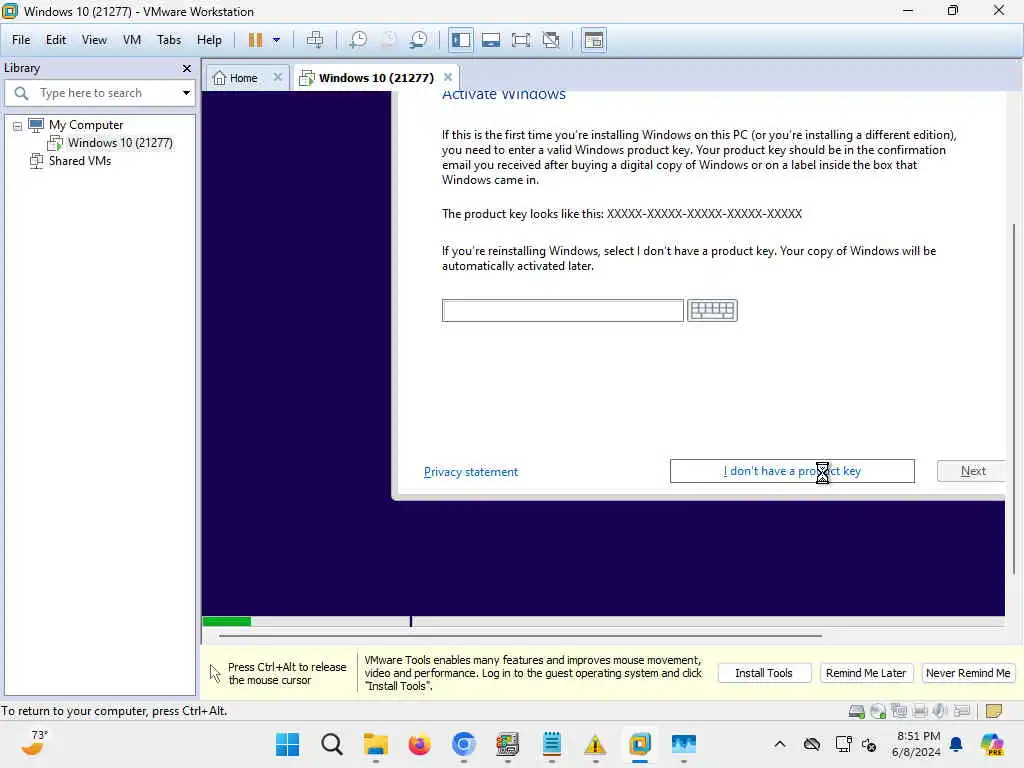
Task: Open the network status tray icon
Action: coord(843,744)
